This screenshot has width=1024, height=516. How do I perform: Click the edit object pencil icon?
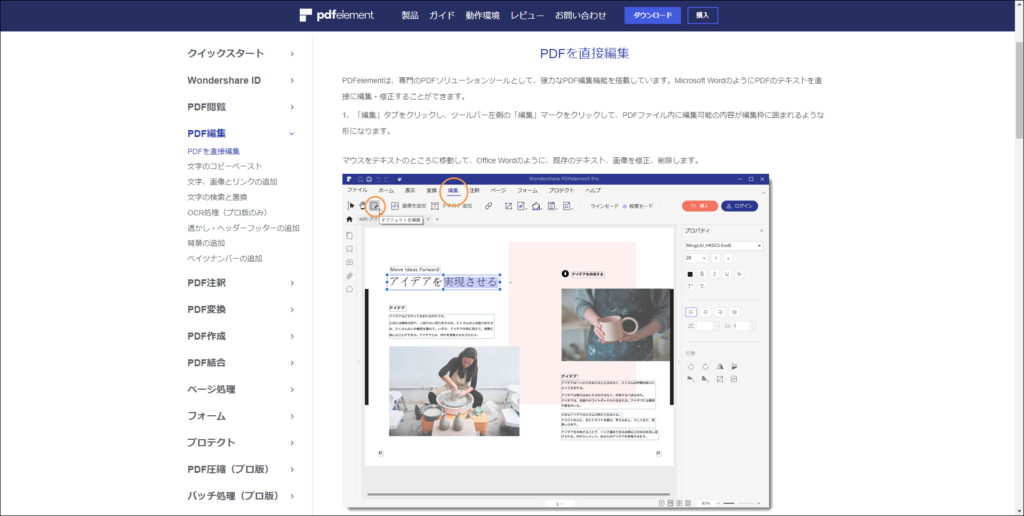(375, 206)
